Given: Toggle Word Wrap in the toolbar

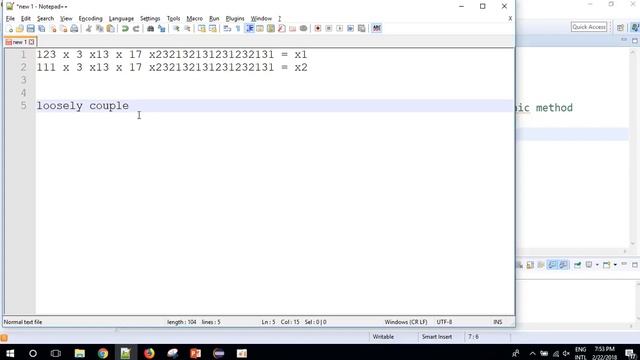Looking at the screenshot, I should [227, 29].
